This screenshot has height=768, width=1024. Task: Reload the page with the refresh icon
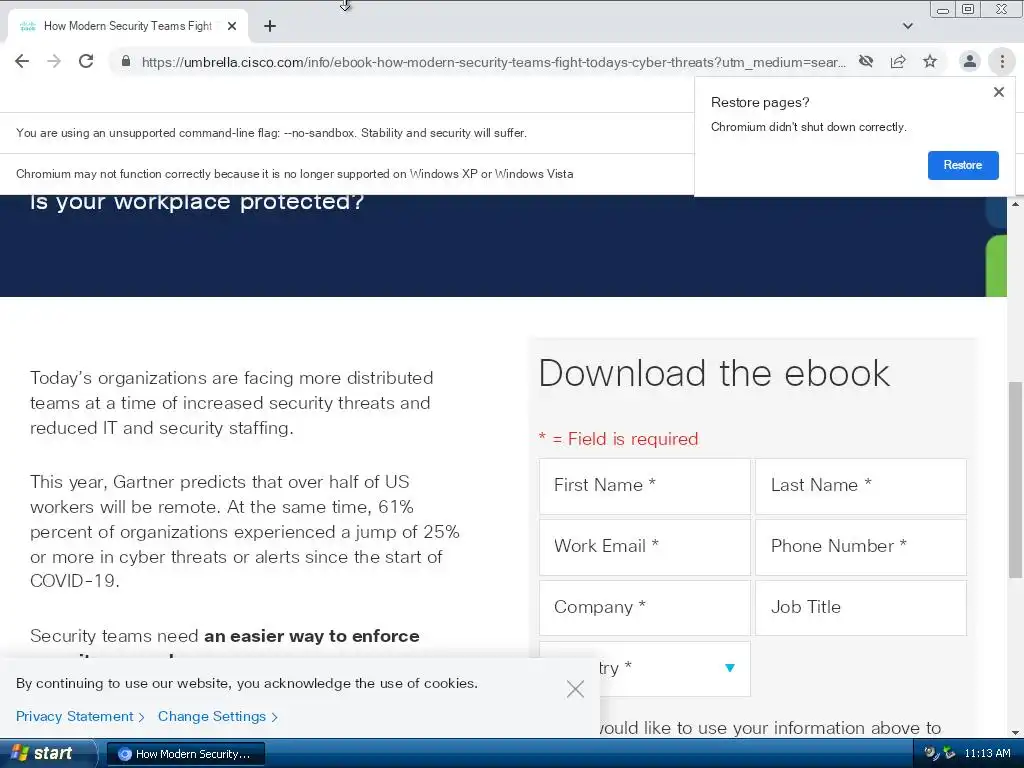tap(86, 61)
